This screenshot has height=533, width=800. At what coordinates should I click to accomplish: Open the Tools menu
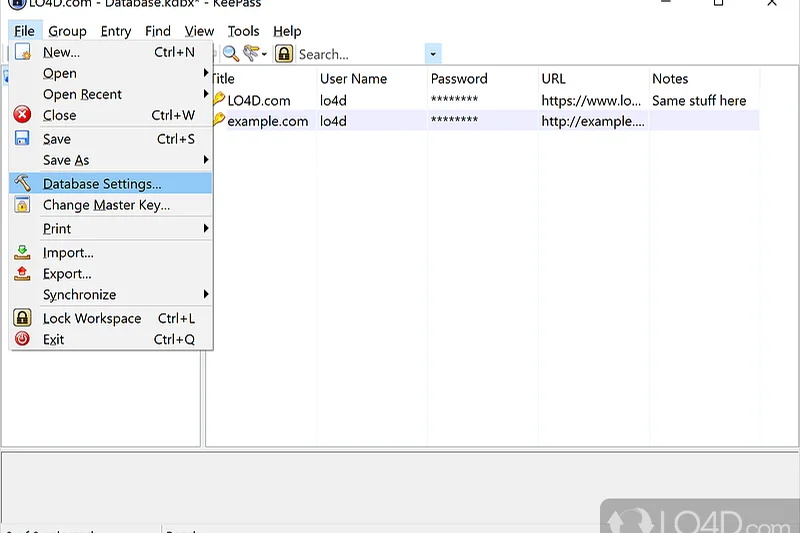[243, 31]
